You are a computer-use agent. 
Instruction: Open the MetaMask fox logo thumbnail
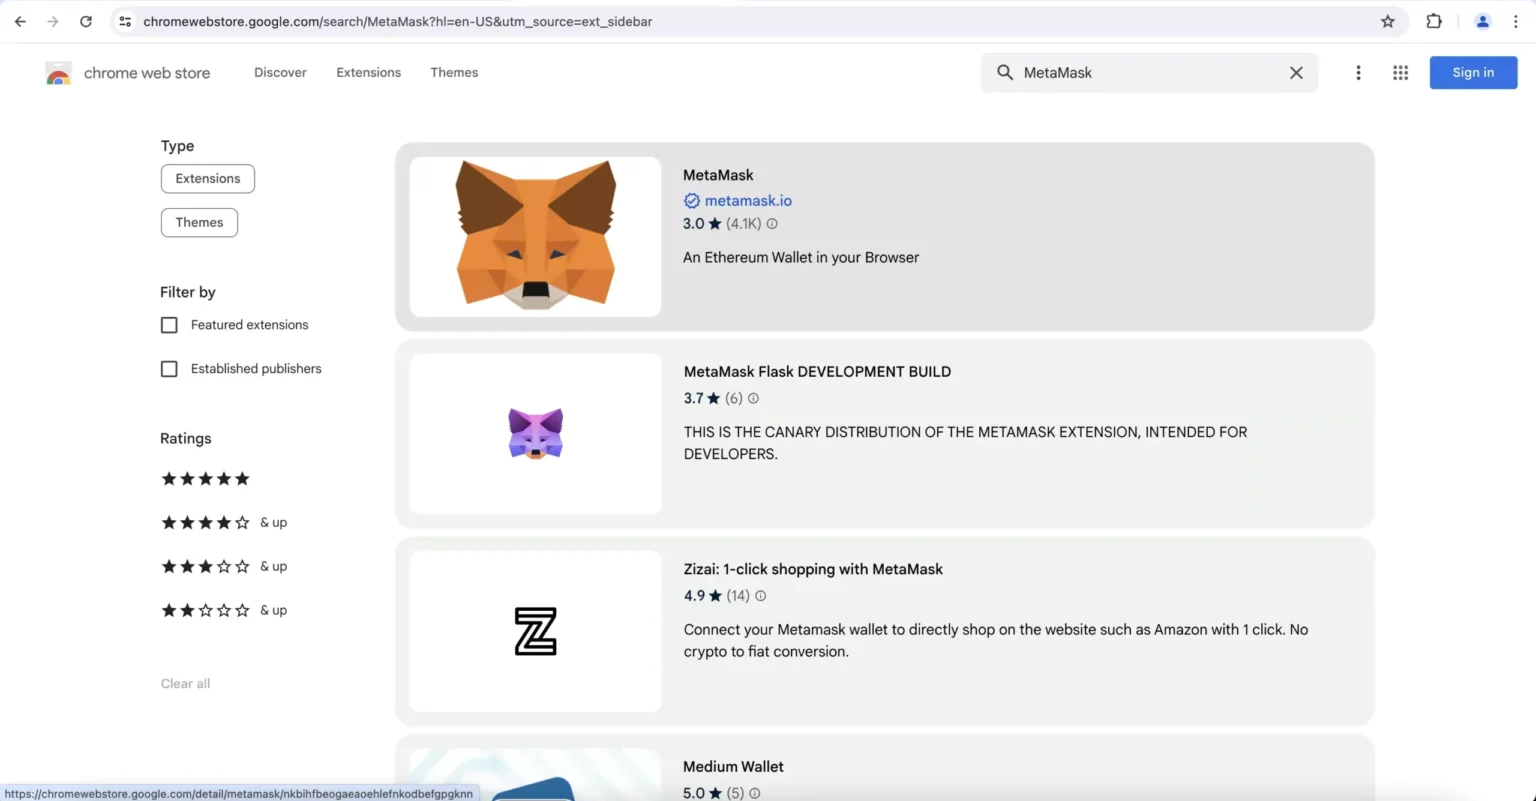pyautogui.click(x=535, y=237)
